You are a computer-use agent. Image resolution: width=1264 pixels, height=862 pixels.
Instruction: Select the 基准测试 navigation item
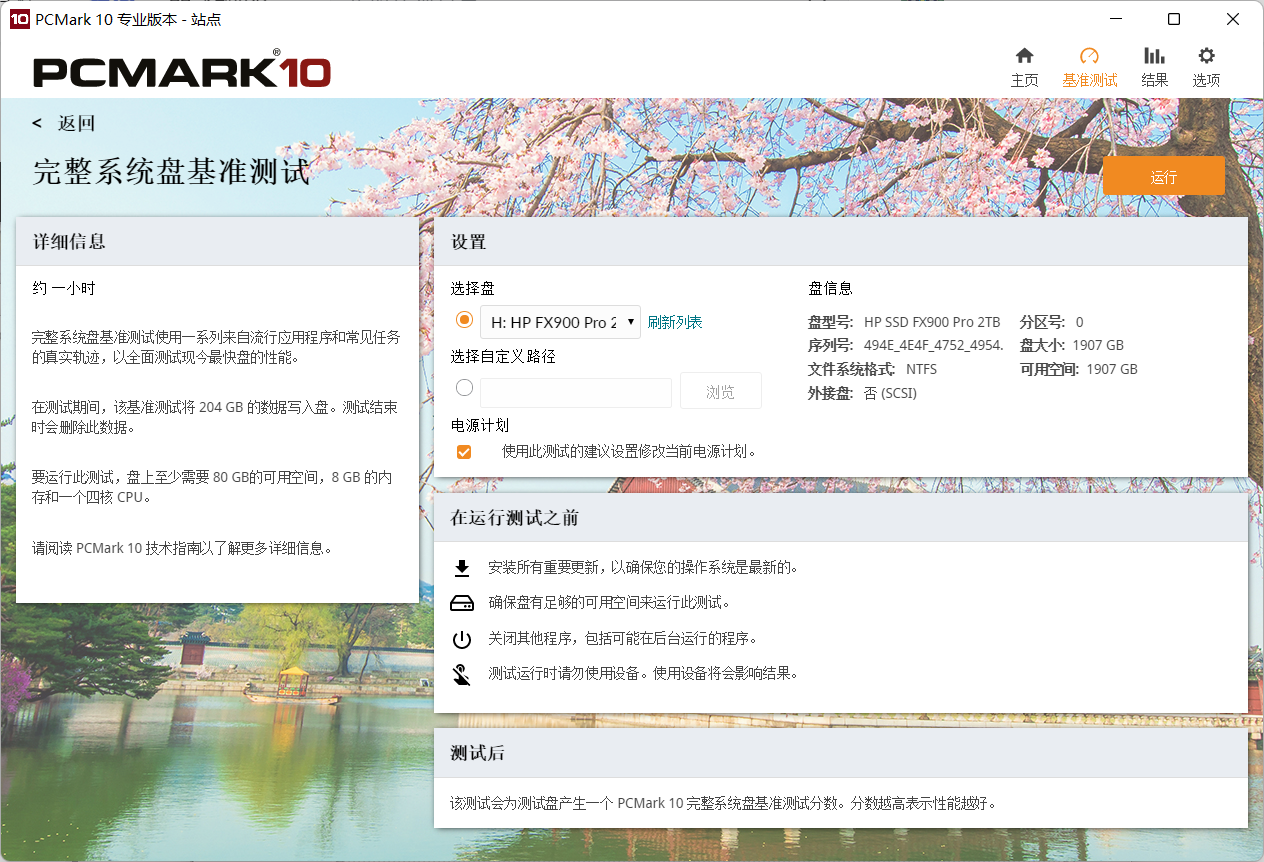[1090, 57]
